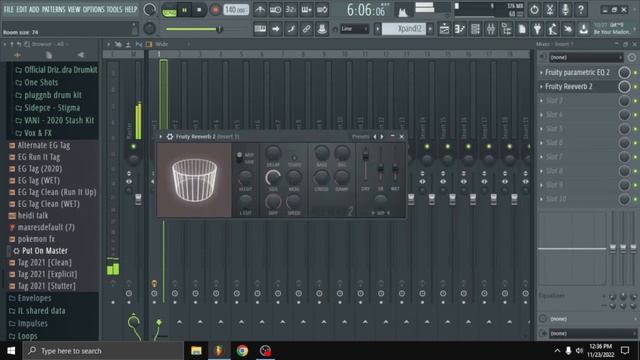Select the Xpand!2 pattern selector
Screen dimensions: 640x360
[x=404, y=29]
